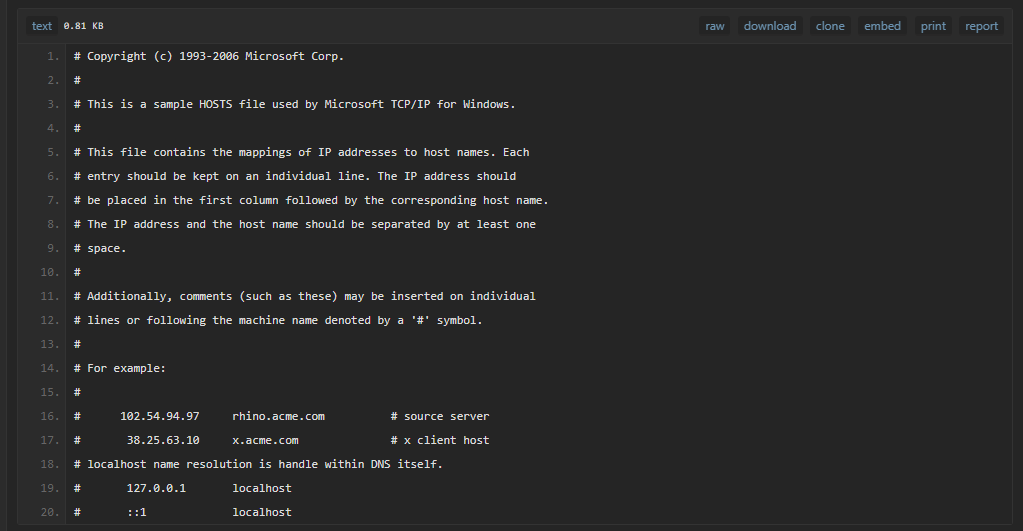Image resolution: width=1023 pixels, height=531 pixels.
Task: Click the x.acme.com host entry
Action: coord(265,440)
